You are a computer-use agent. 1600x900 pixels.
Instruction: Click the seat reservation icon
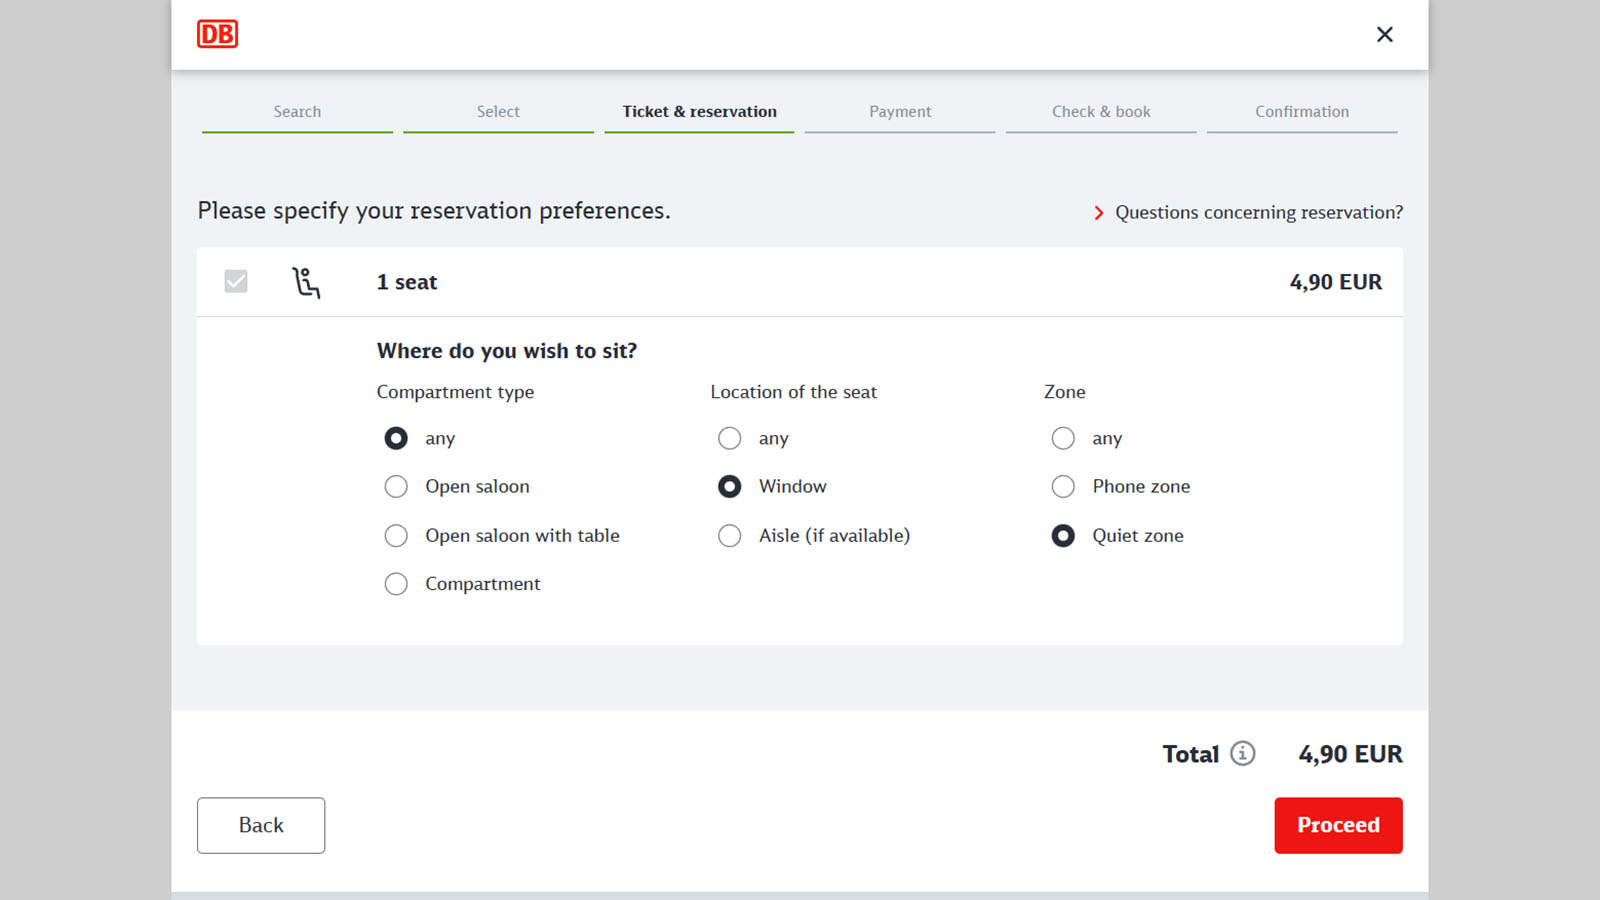(306, 282)
